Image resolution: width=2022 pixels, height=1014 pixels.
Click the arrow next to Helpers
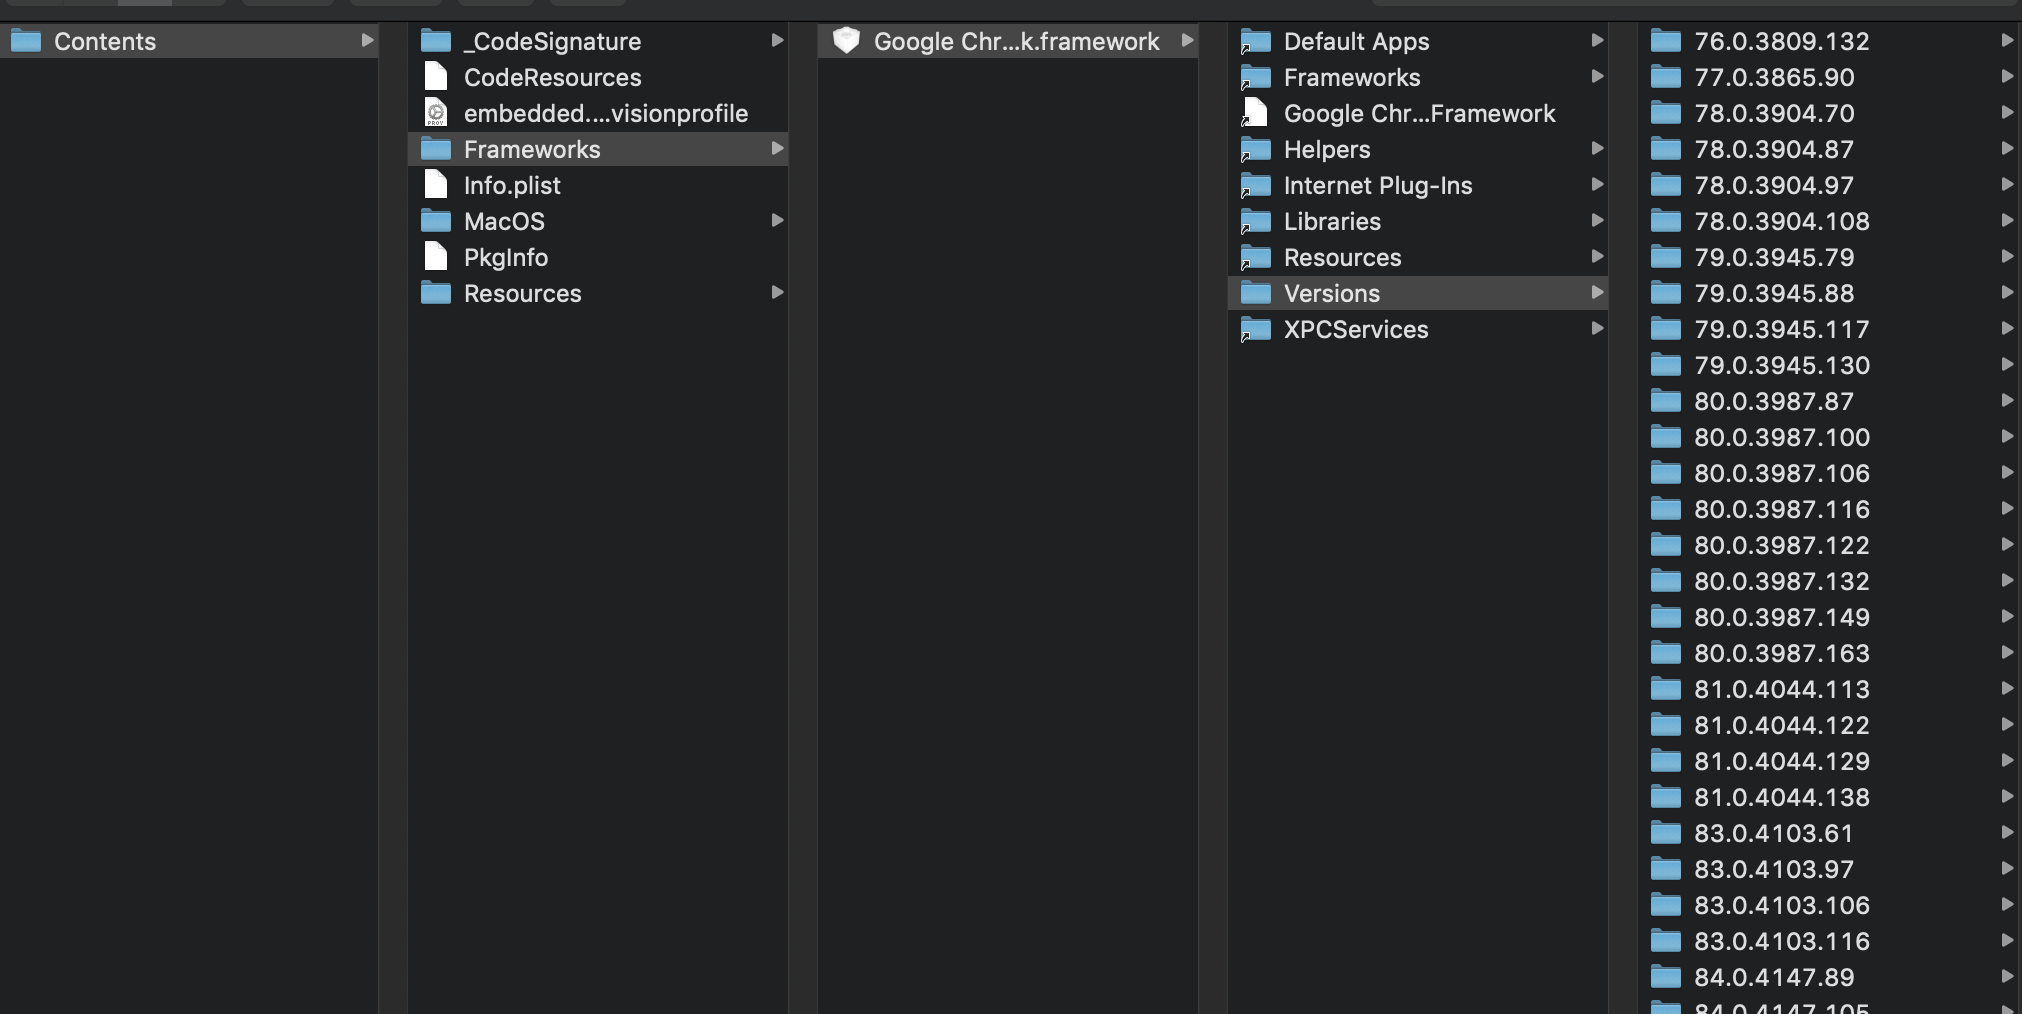point(1597,148)
